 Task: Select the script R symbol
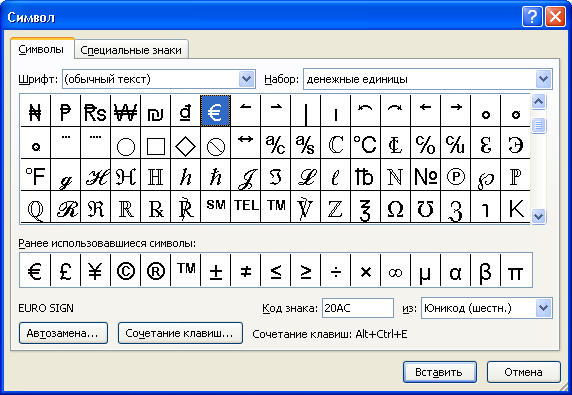click(x=65, y=206)
